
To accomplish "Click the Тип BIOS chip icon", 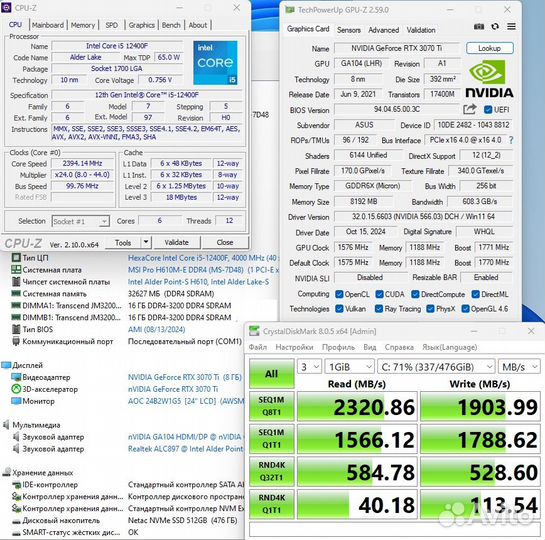I will [16, 329].
